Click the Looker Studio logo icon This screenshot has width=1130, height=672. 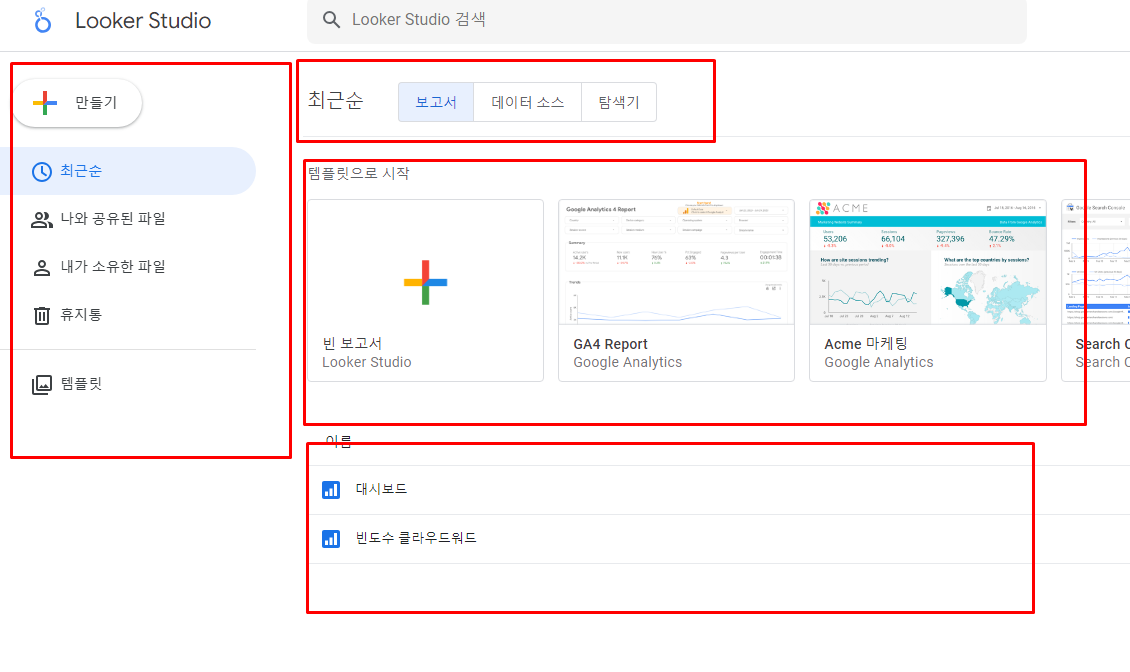[43, 20]
